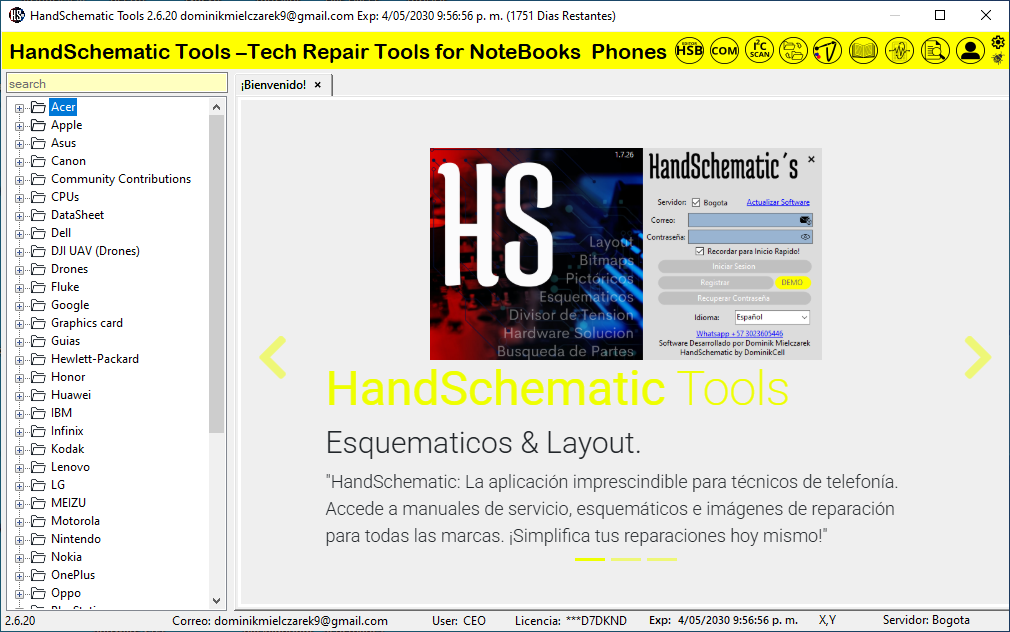
Task: Click the DataSheet folder icon
Action: tap(39, 215)
